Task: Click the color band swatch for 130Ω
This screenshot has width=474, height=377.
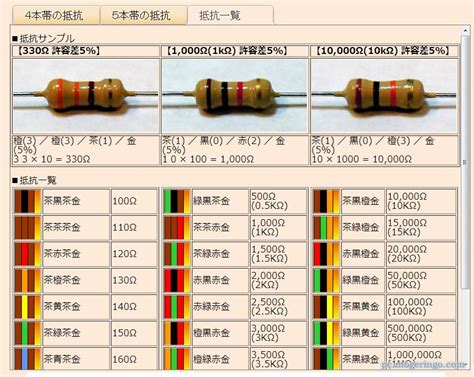Action: click(28, 280)
